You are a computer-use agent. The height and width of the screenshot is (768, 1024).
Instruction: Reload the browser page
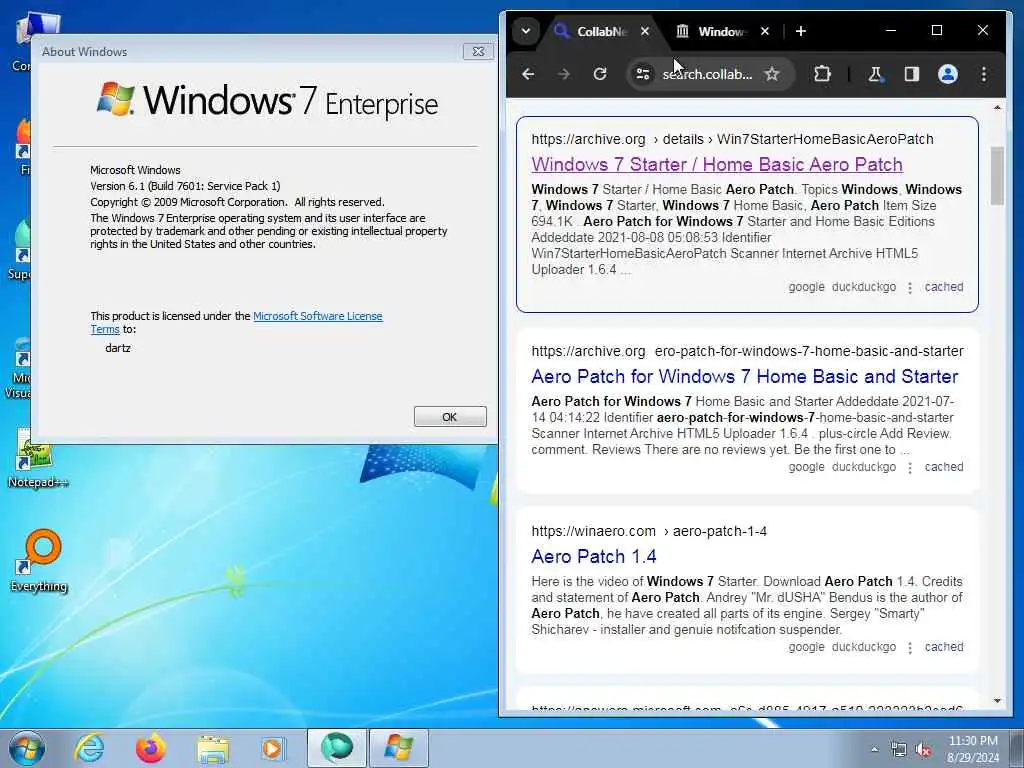[x=600, y=74]
